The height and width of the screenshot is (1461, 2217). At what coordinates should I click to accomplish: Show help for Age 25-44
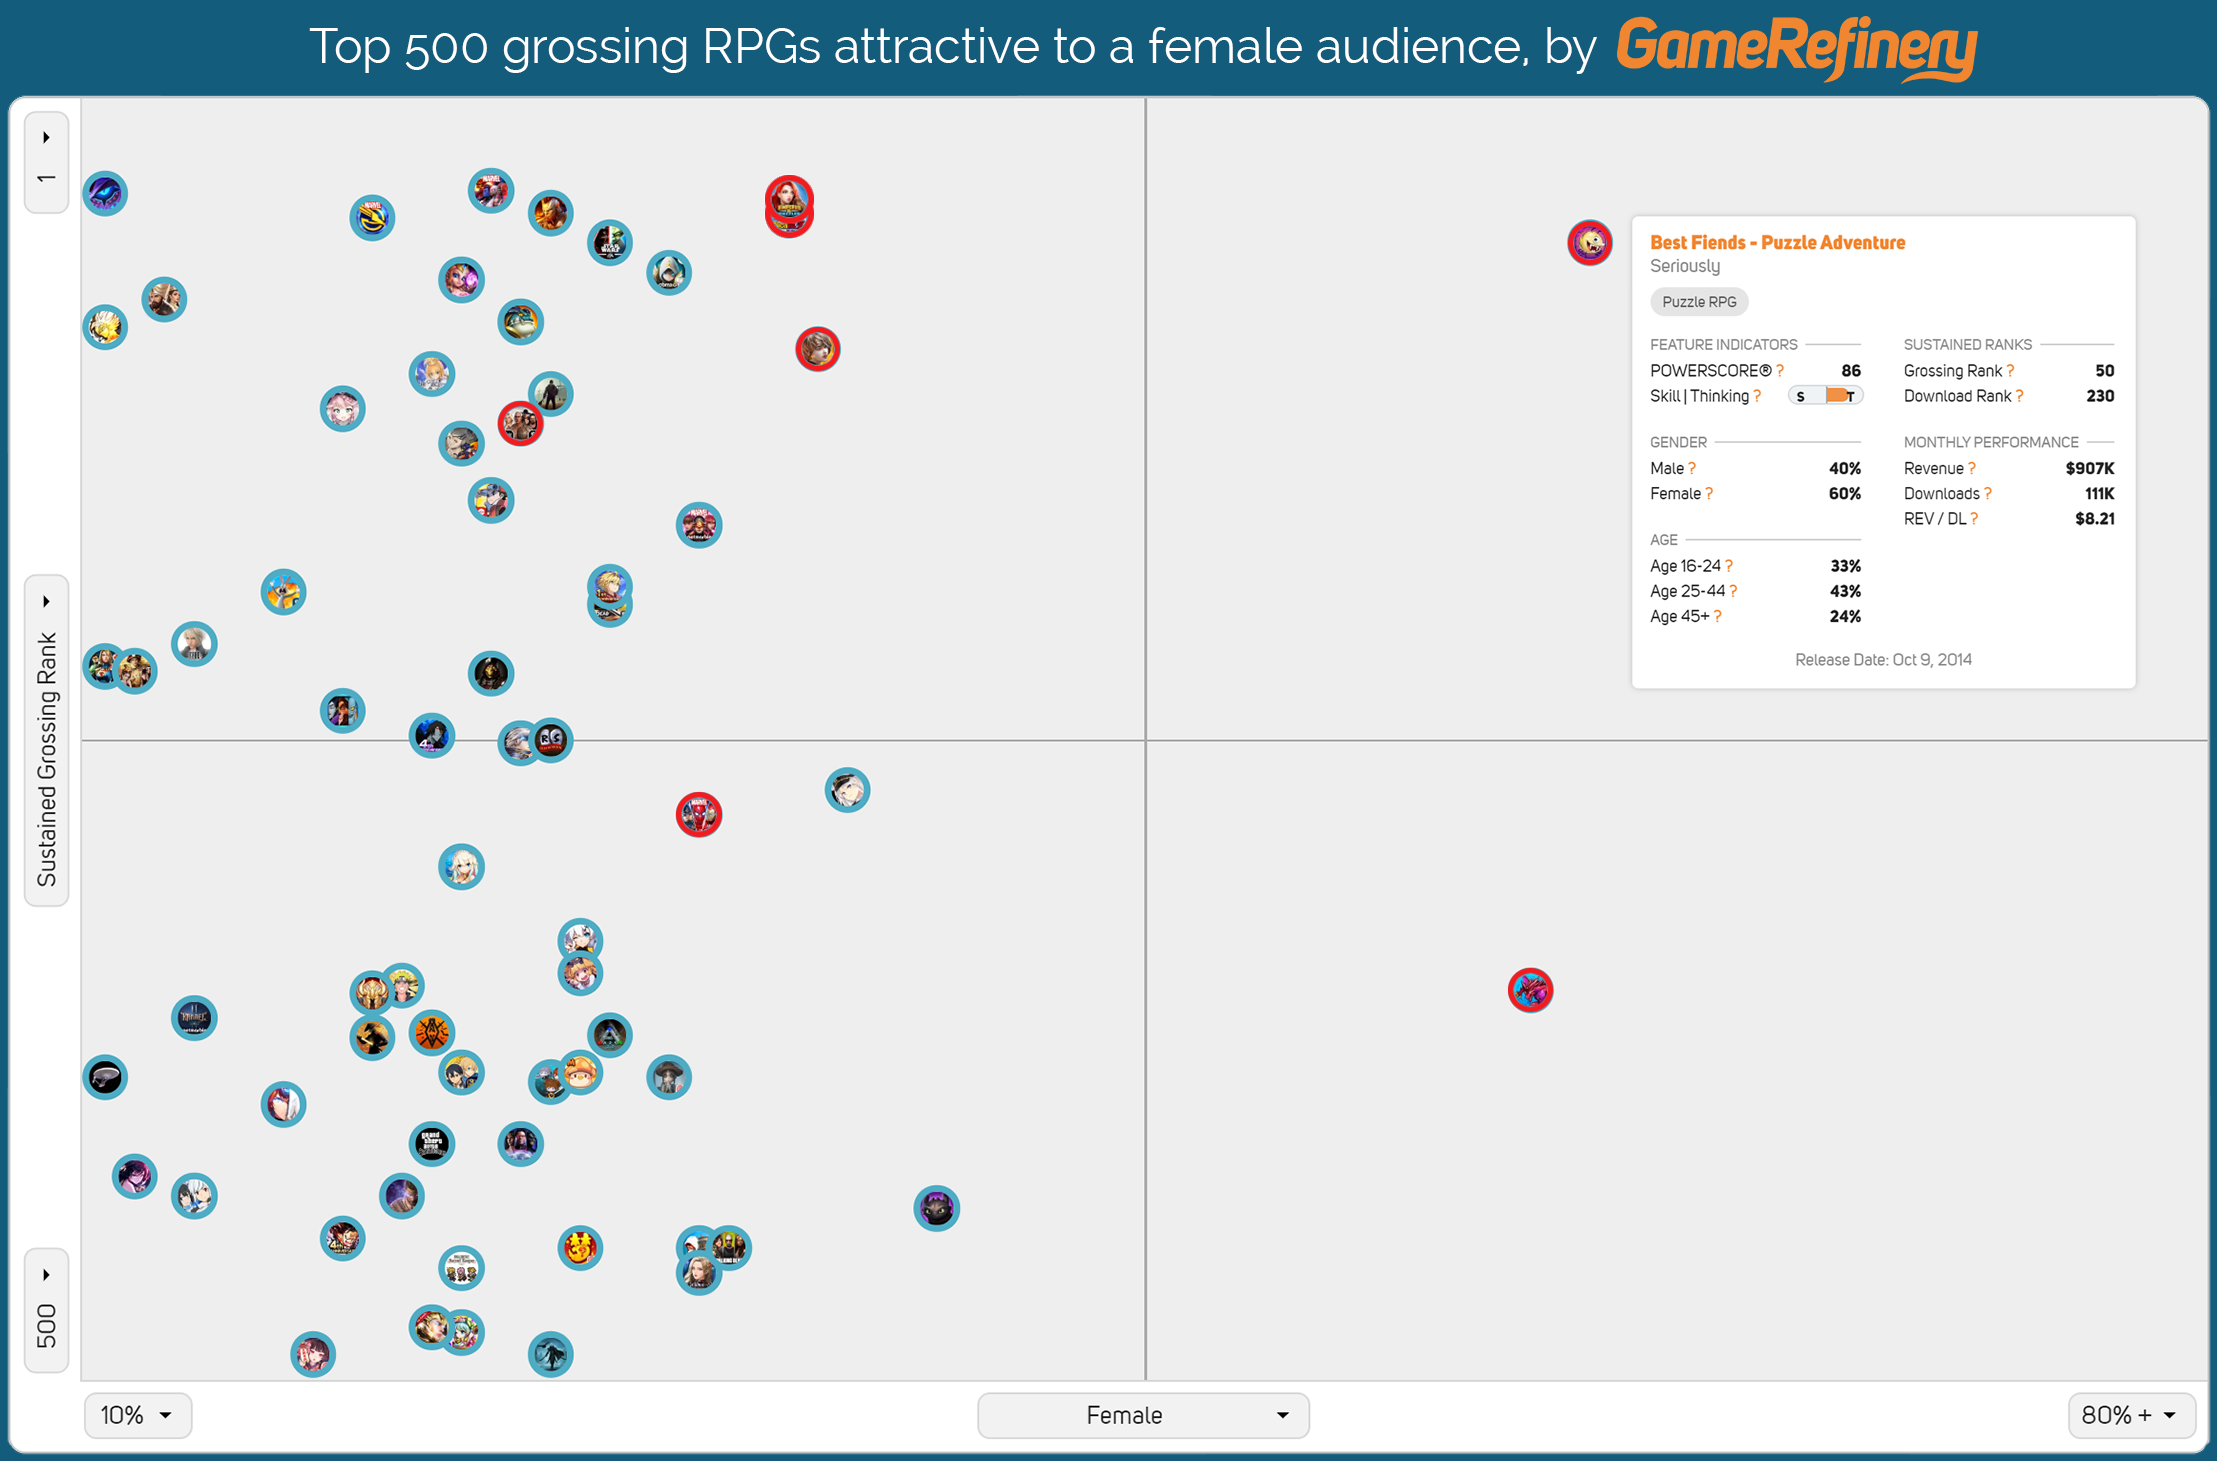1733,591
